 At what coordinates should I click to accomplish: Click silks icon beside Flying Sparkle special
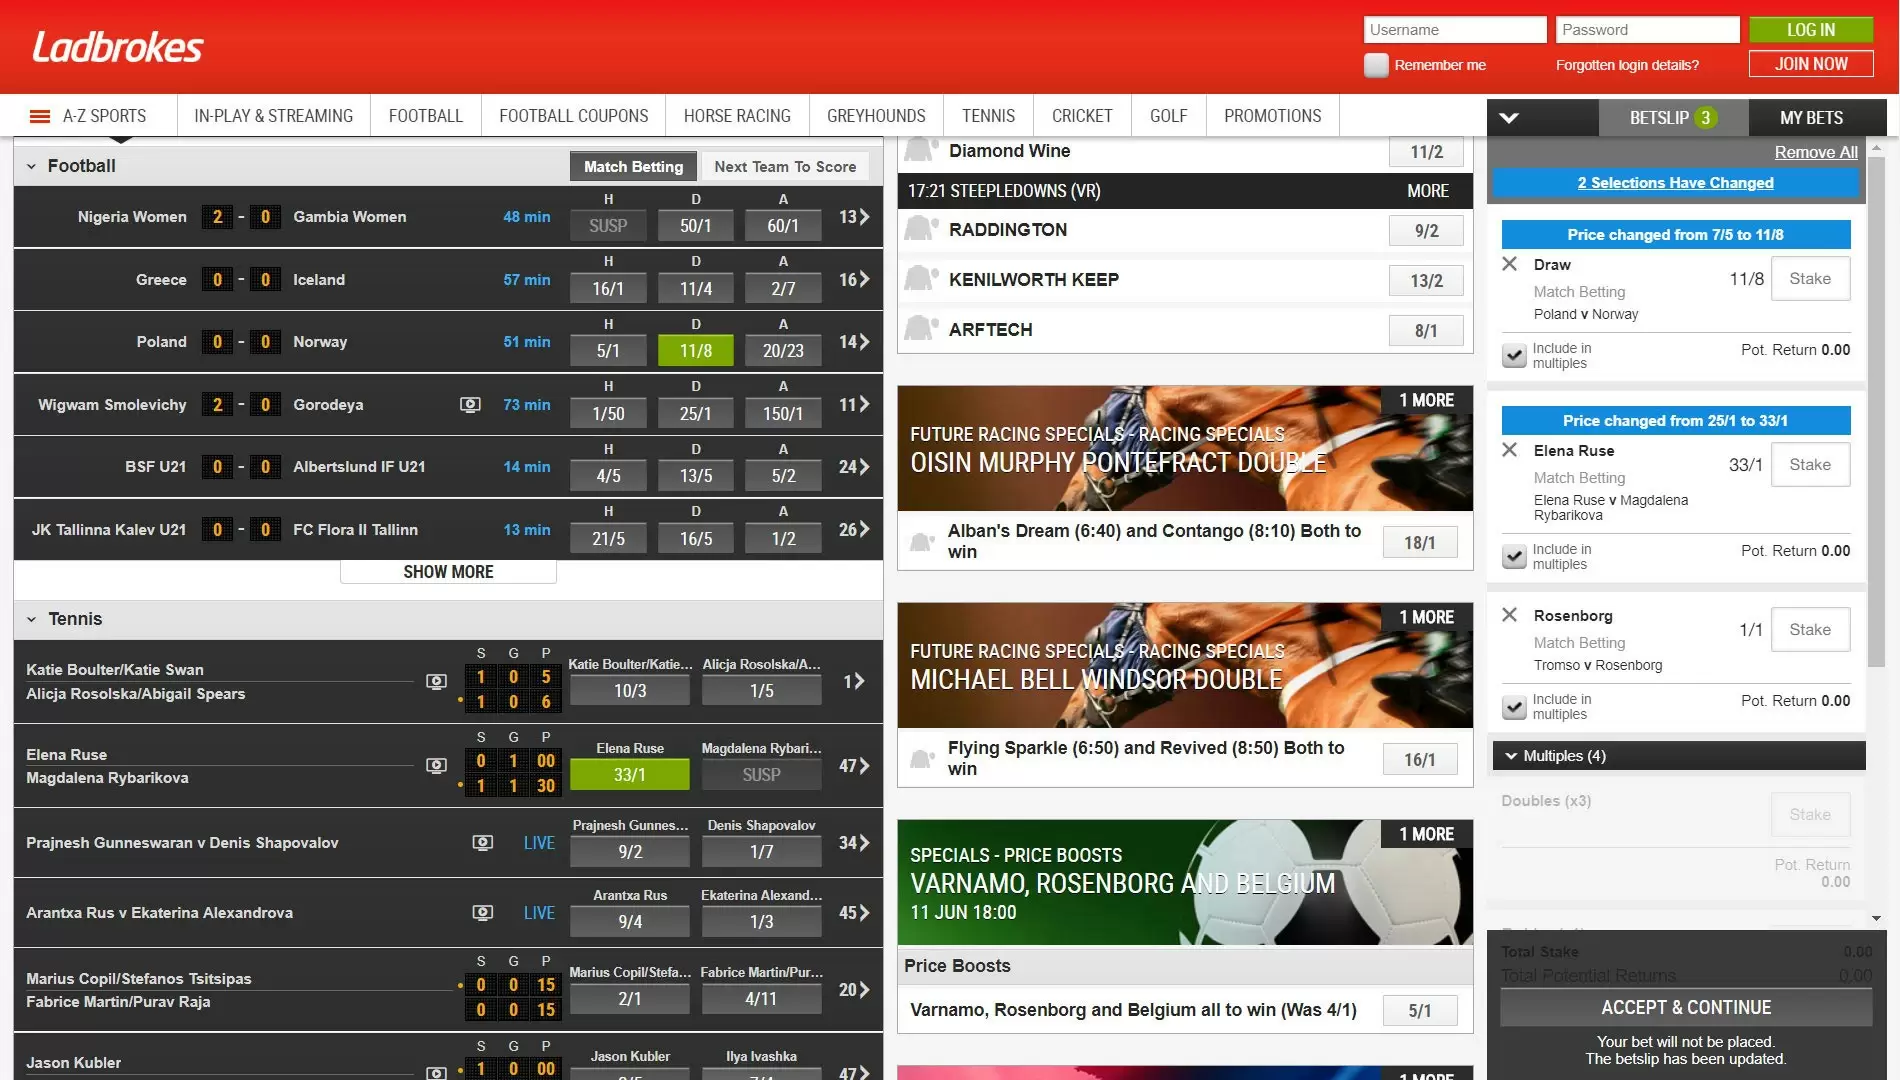[x=922, y=759]
